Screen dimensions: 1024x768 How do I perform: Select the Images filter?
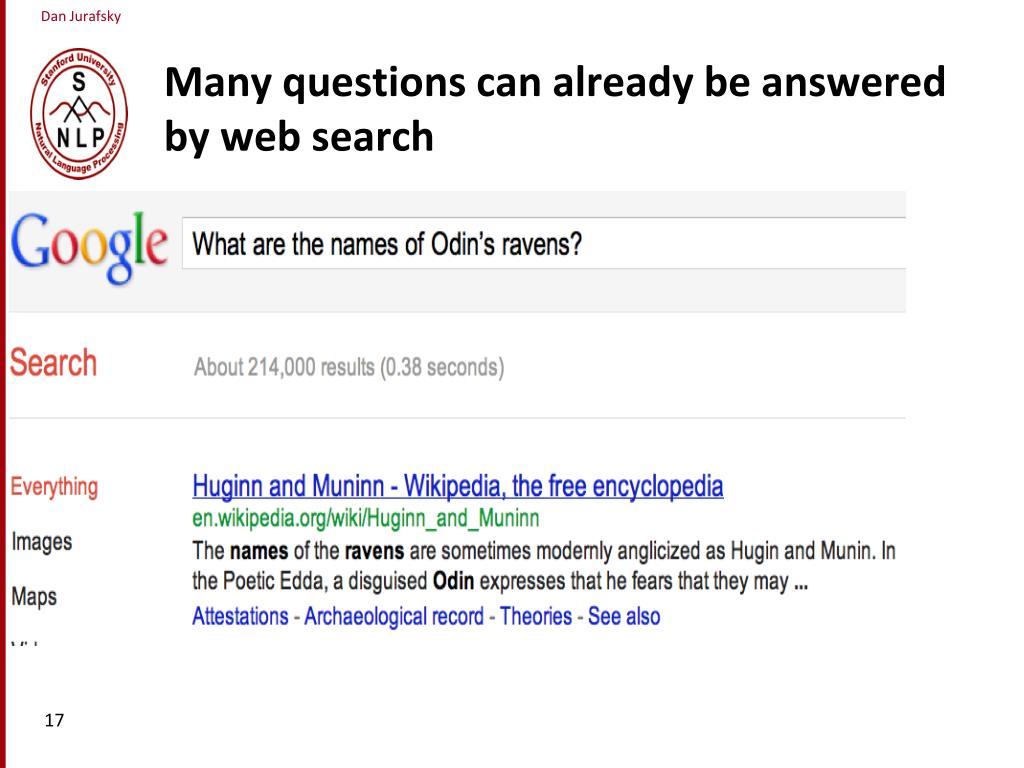click(x=42, y=542)
